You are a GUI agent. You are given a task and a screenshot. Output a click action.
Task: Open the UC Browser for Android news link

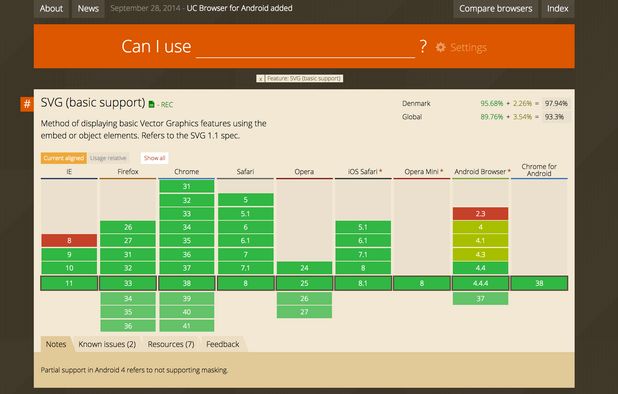(x=239, y=8)
